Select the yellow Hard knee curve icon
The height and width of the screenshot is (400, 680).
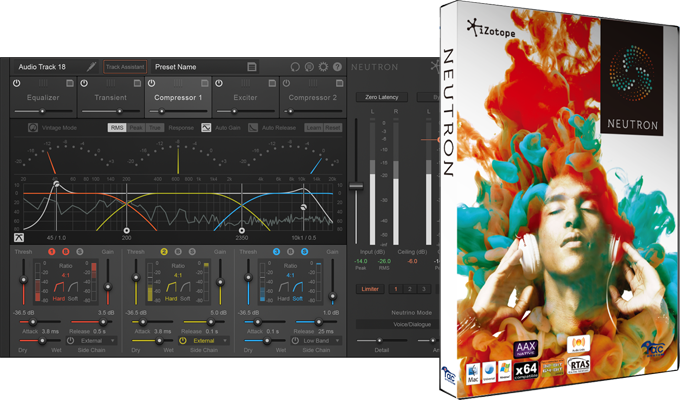(x=171, y=287)
